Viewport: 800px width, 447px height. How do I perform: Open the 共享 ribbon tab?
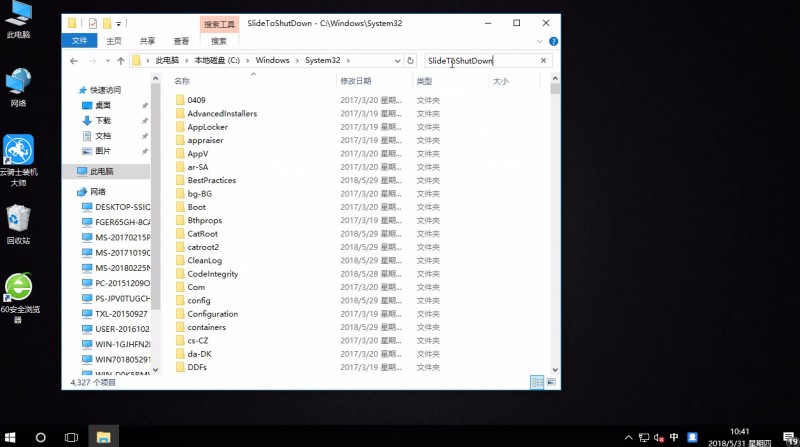[147, 41]
